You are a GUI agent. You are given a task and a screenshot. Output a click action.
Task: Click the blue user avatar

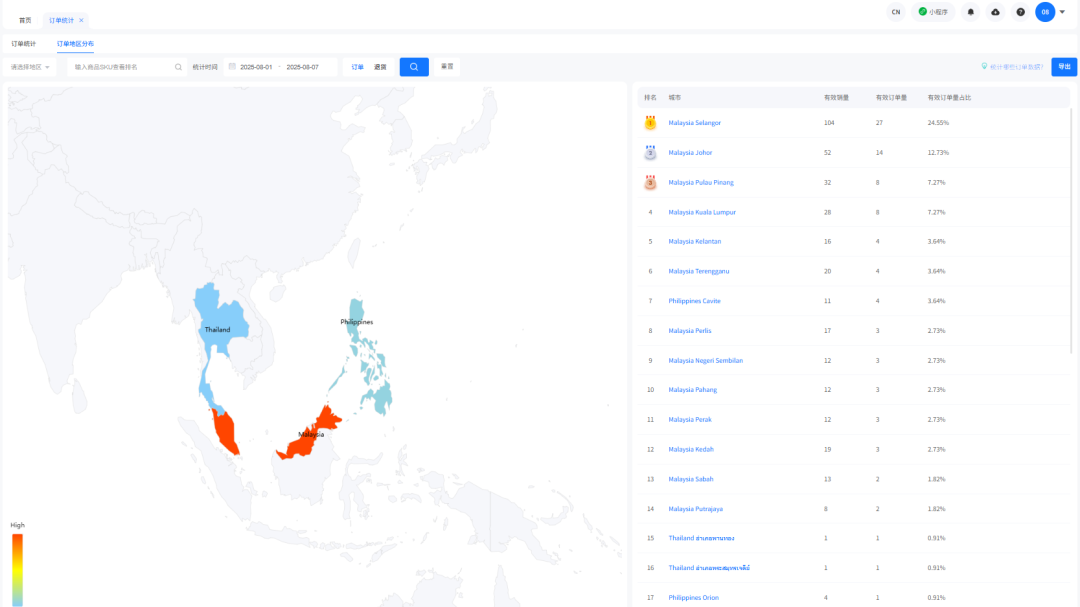tap(1045, 12)
